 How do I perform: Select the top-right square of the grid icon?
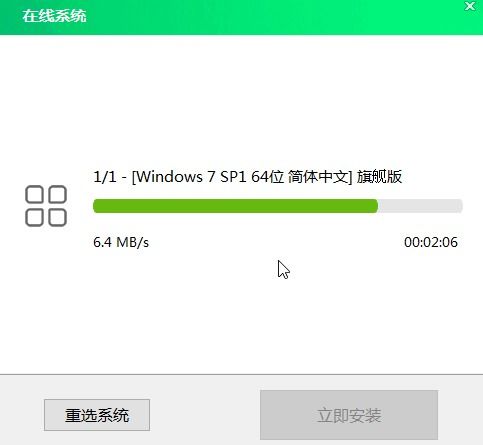(x=58, y=194)
